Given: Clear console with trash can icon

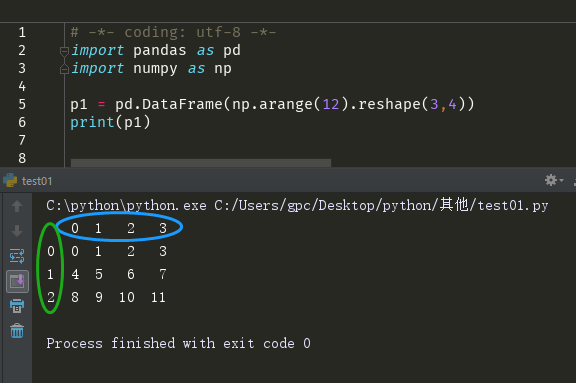Looking at the screenshot, I should (x=17, y=330).
